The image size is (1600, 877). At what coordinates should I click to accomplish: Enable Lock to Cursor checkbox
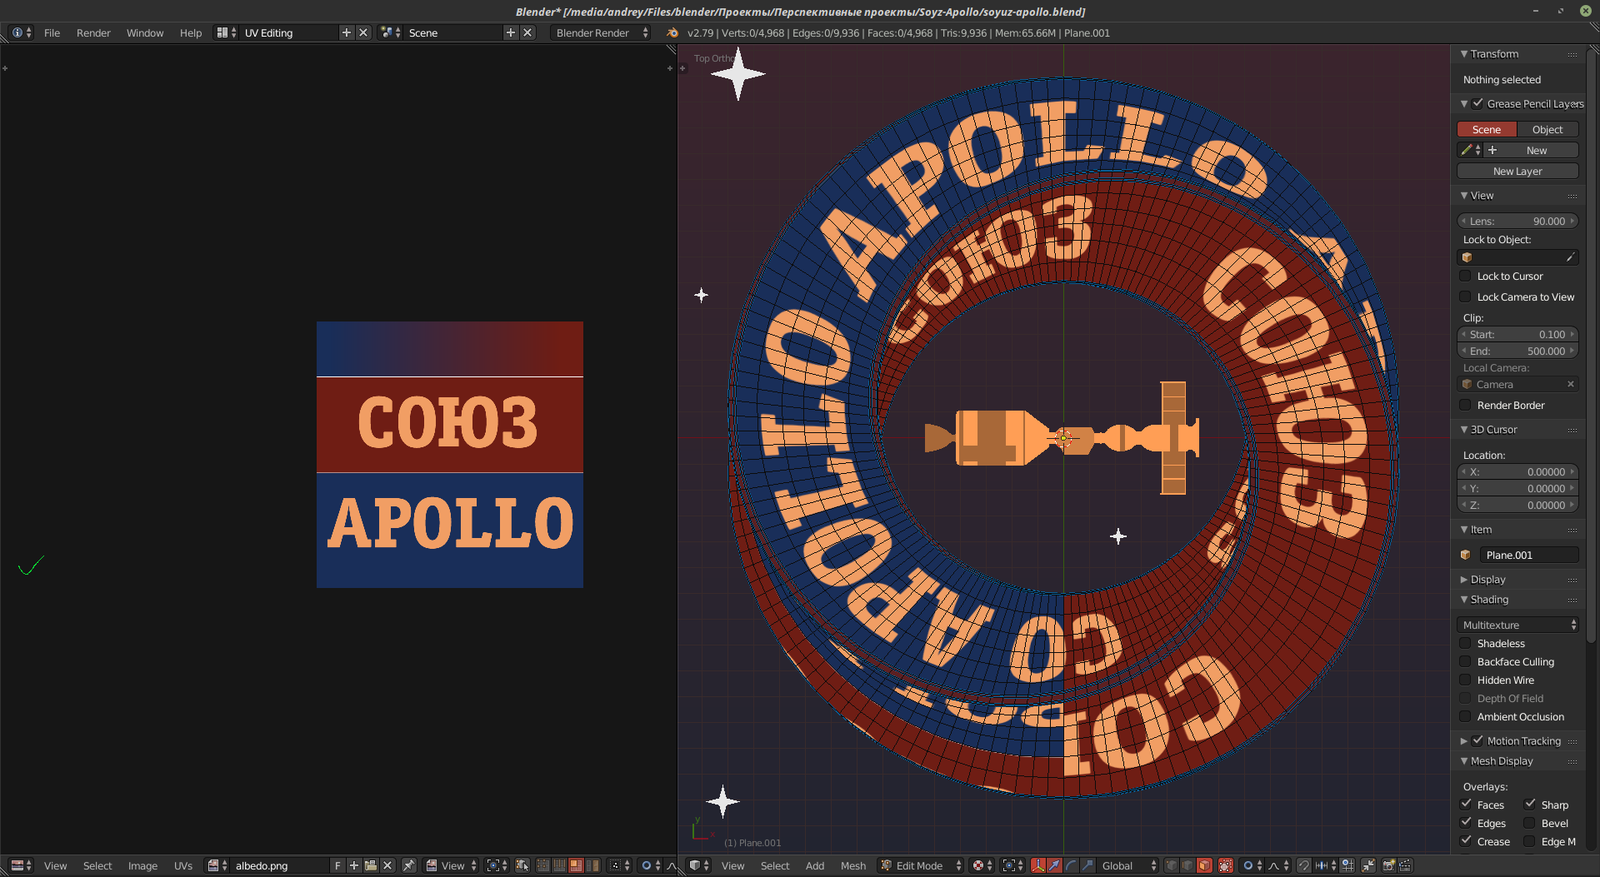pyautogui.click(x=1465, y=276)
